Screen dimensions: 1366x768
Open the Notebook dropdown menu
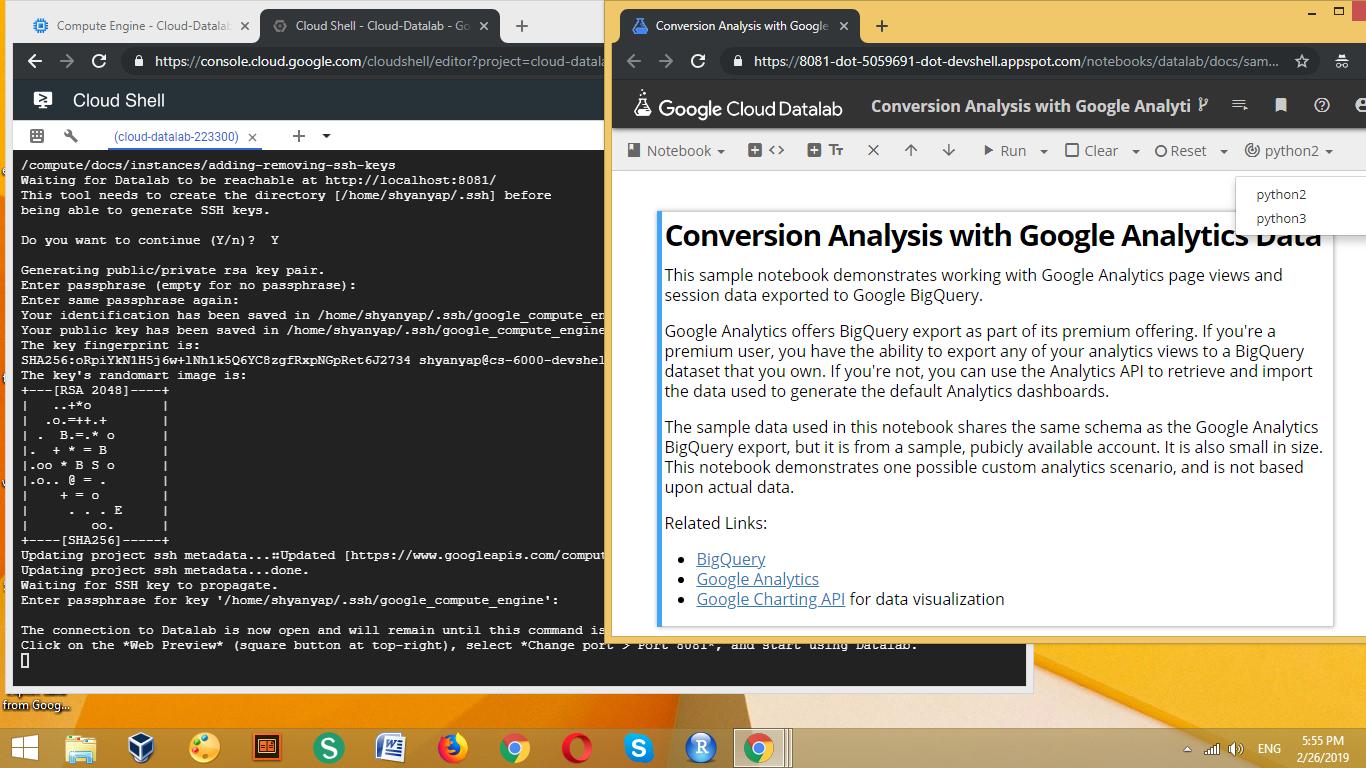coord(676,151)
